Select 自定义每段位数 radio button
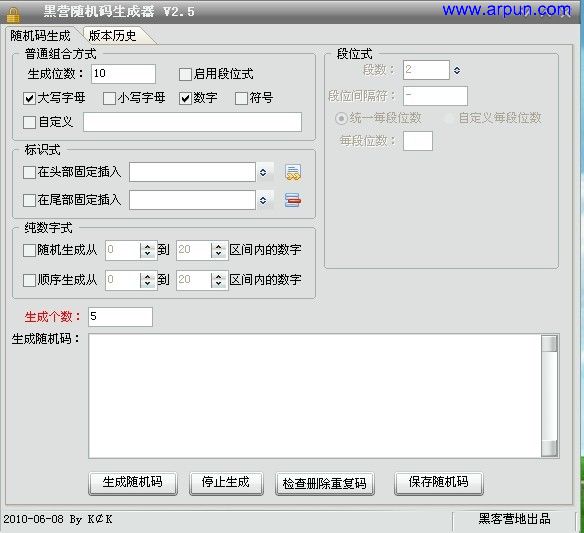The image size is (584, 533). [450, 118]
